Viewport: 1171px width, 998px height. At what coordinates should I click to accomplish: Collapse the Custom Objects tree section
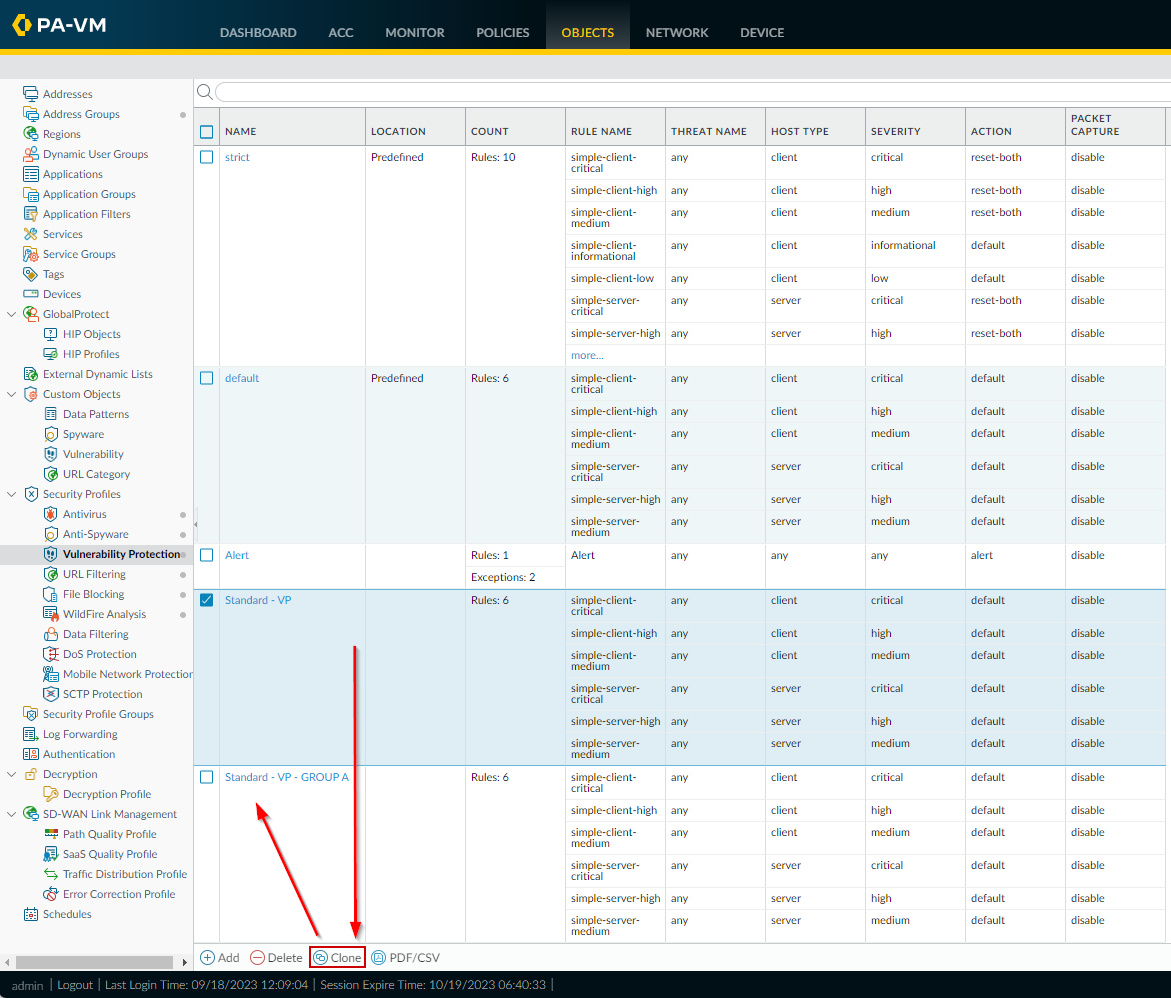12,394
